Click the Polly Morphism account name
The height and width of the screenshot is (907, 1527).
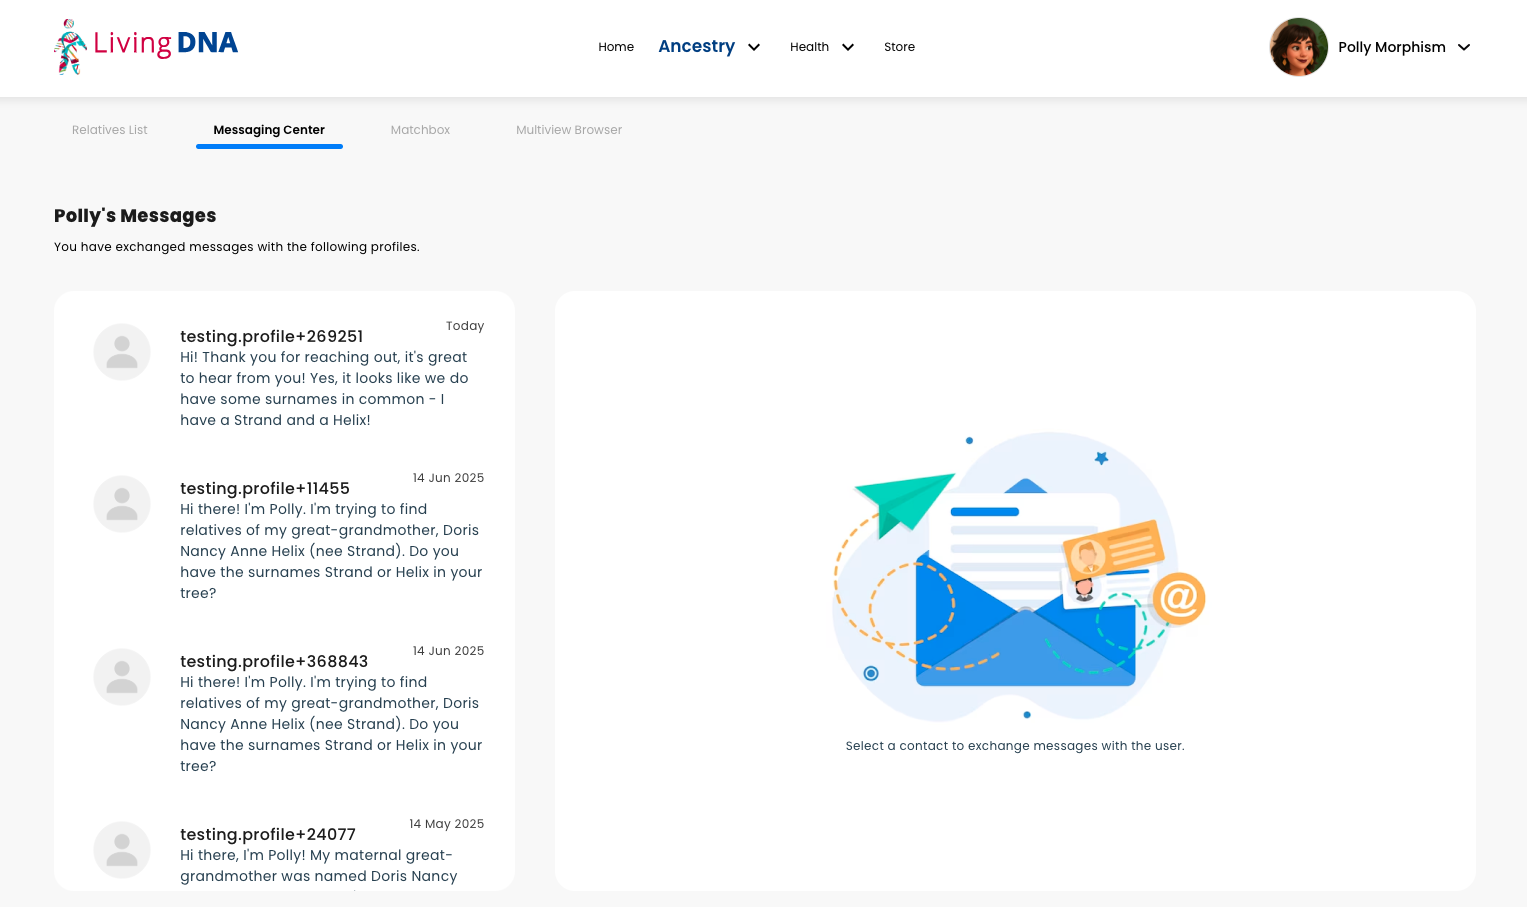tap(1392, 47)
